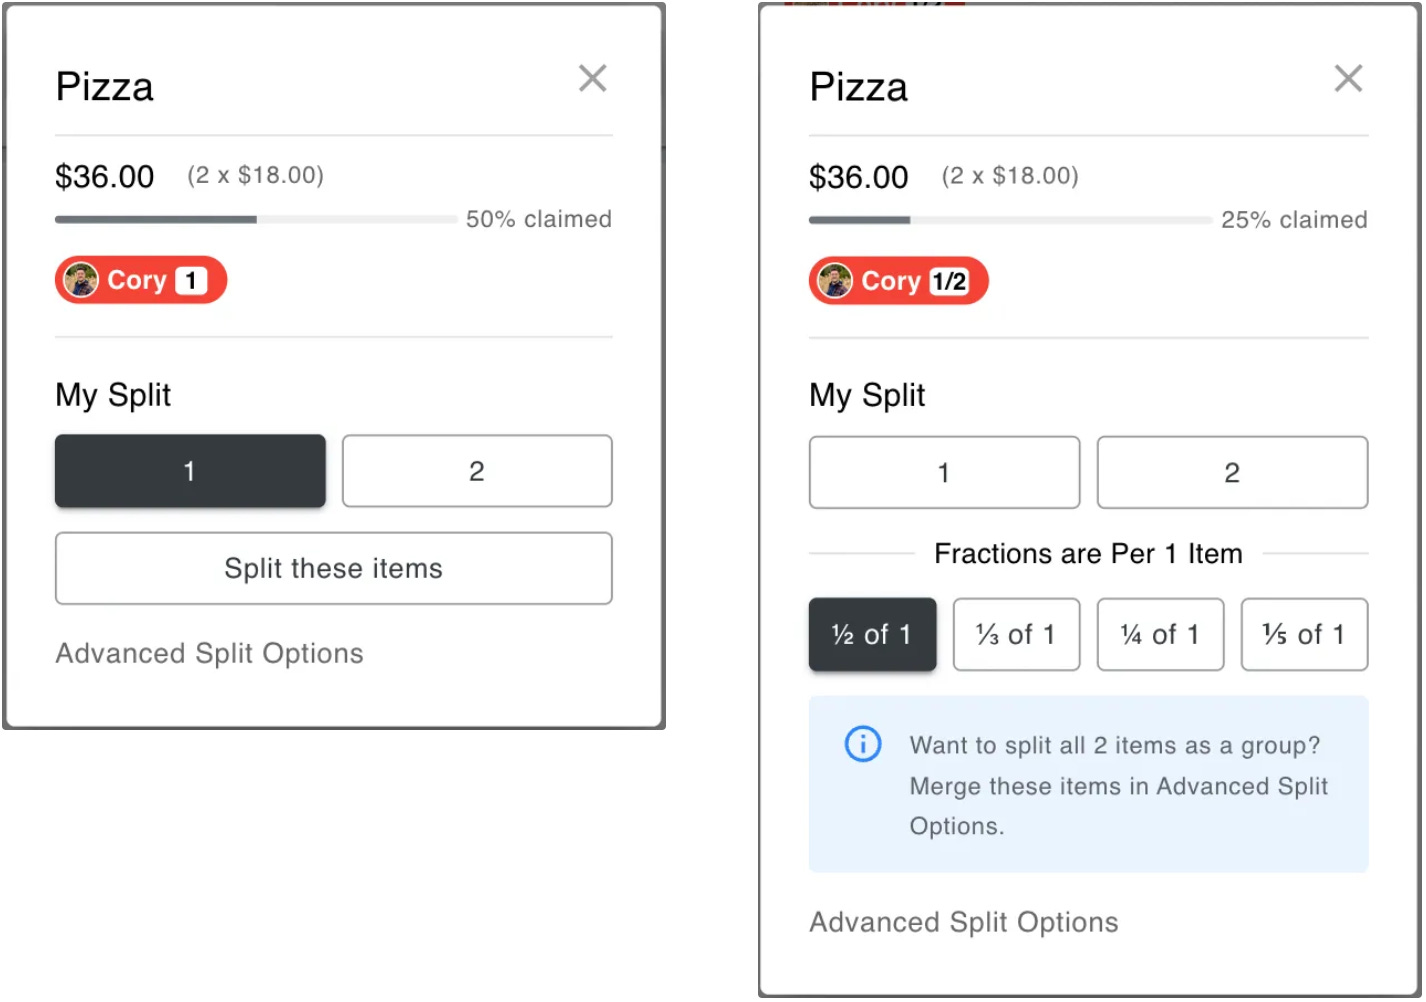Select quantity 2 in the left dialog
This screenshot has width=1426, height=1002.
(x=477, y=471)
